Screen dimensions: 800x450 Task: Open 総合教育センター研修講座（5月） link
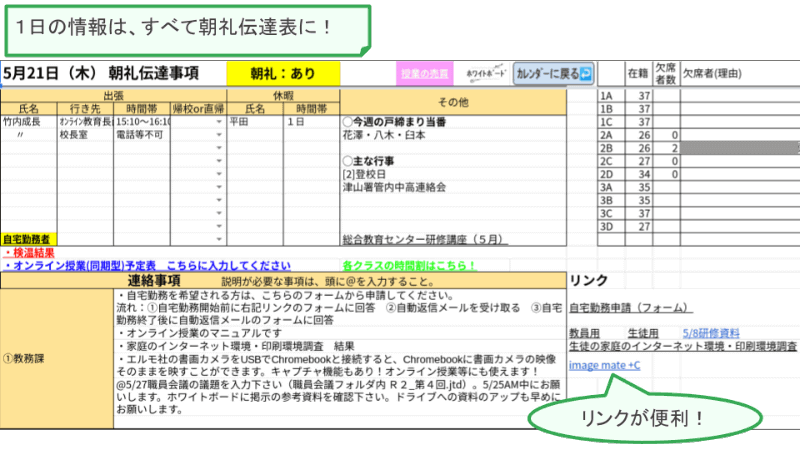pyautogui.click(x=424, y=239)
